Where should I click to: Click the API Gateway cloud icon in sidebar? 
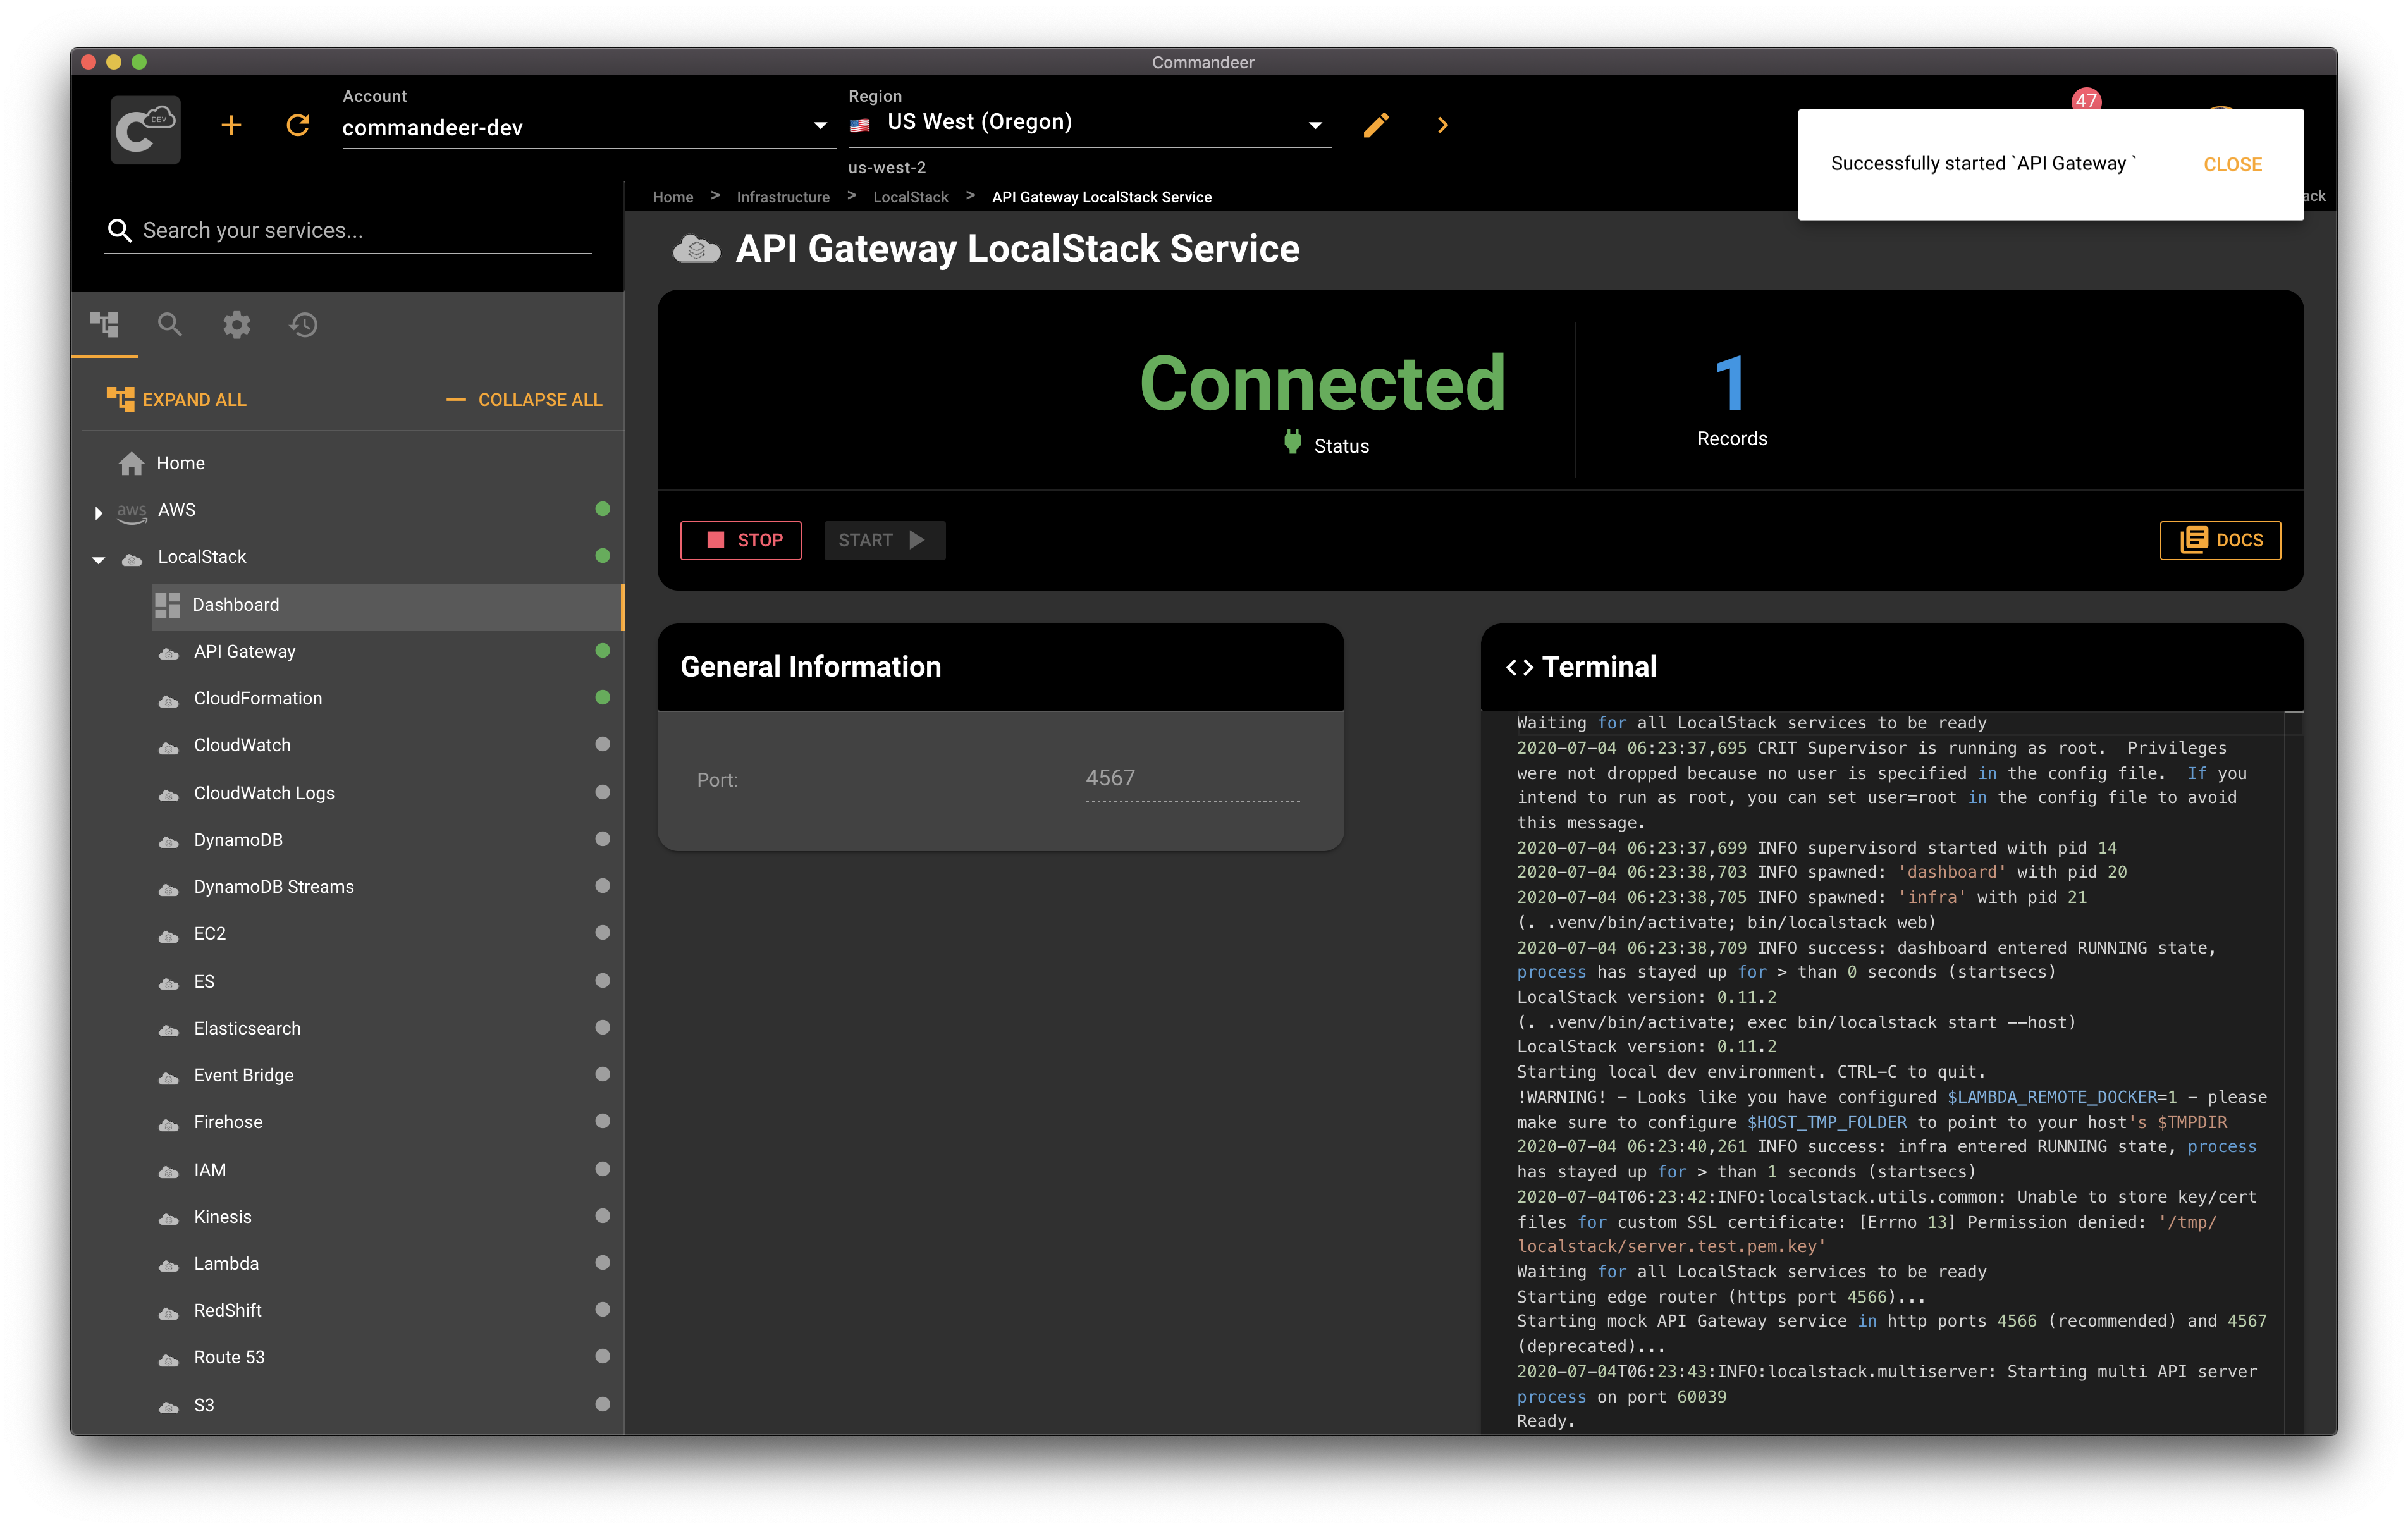(x=169, y=653)
